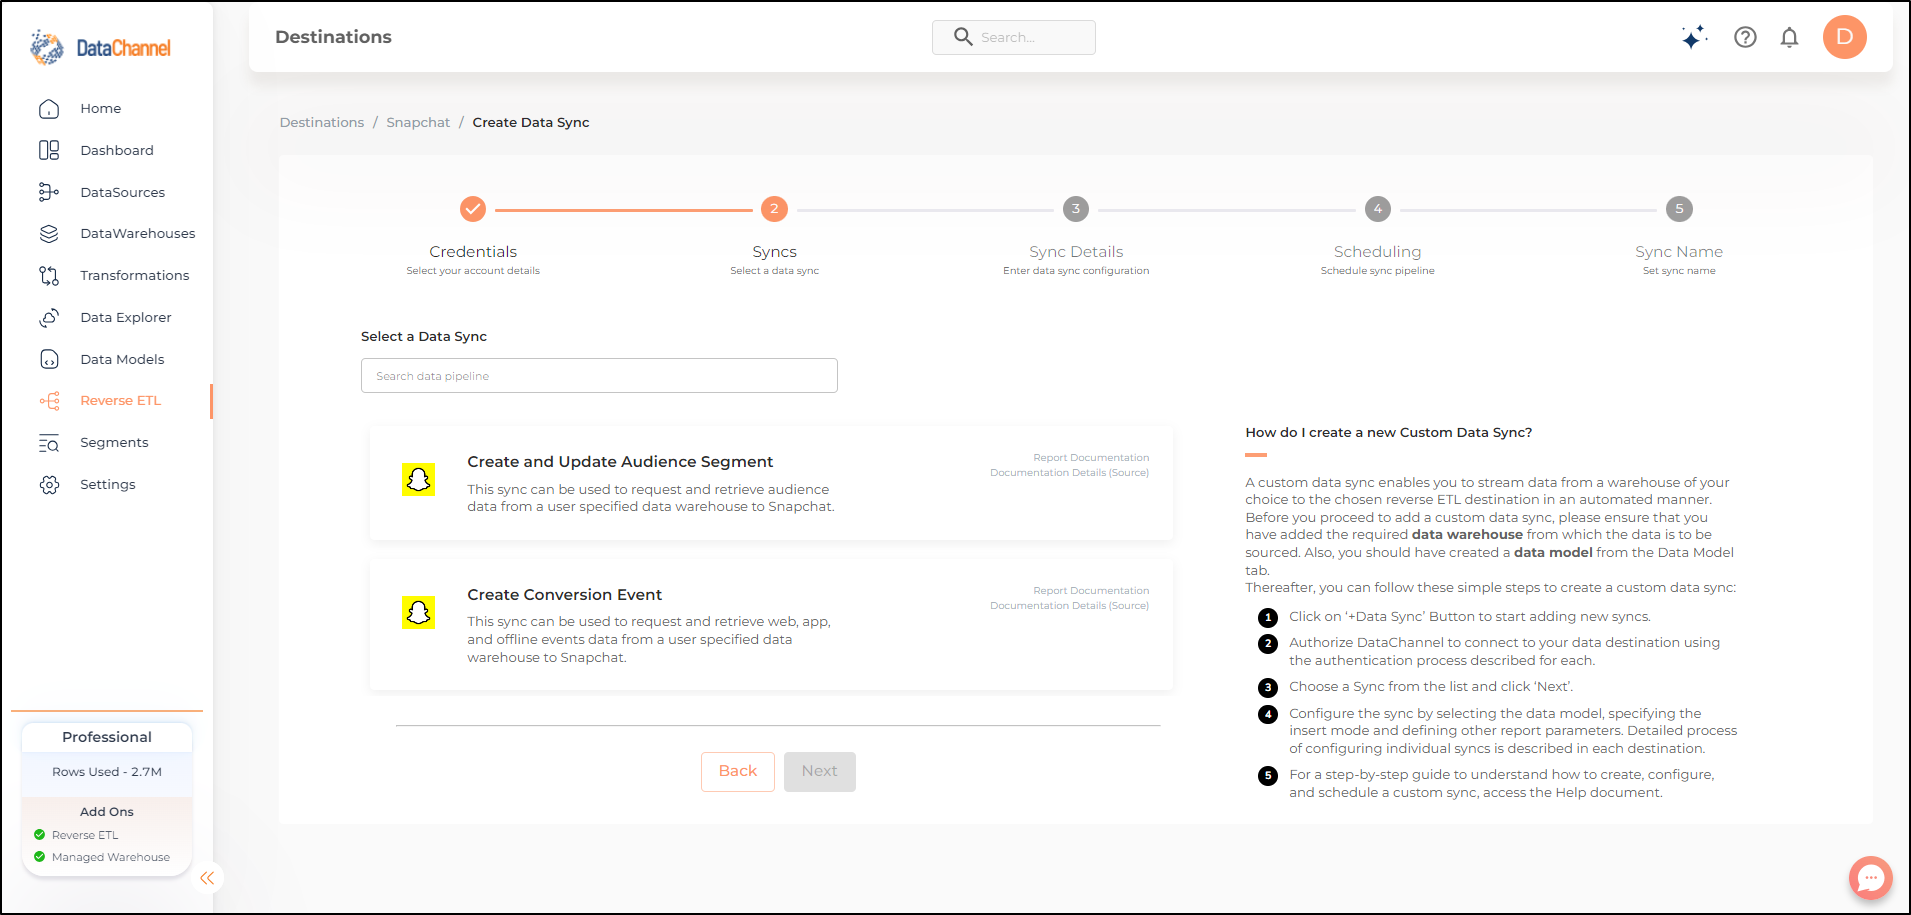Click the Professional plan label
The width and height of the screenshot is (1911, 915).
click(x=107, y=737)
